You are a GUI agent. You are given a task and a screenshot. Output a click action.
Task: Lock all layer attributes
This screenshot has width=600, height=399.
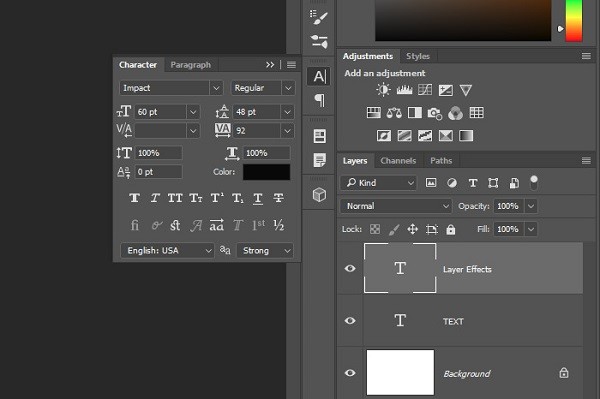tap(451, 229)
